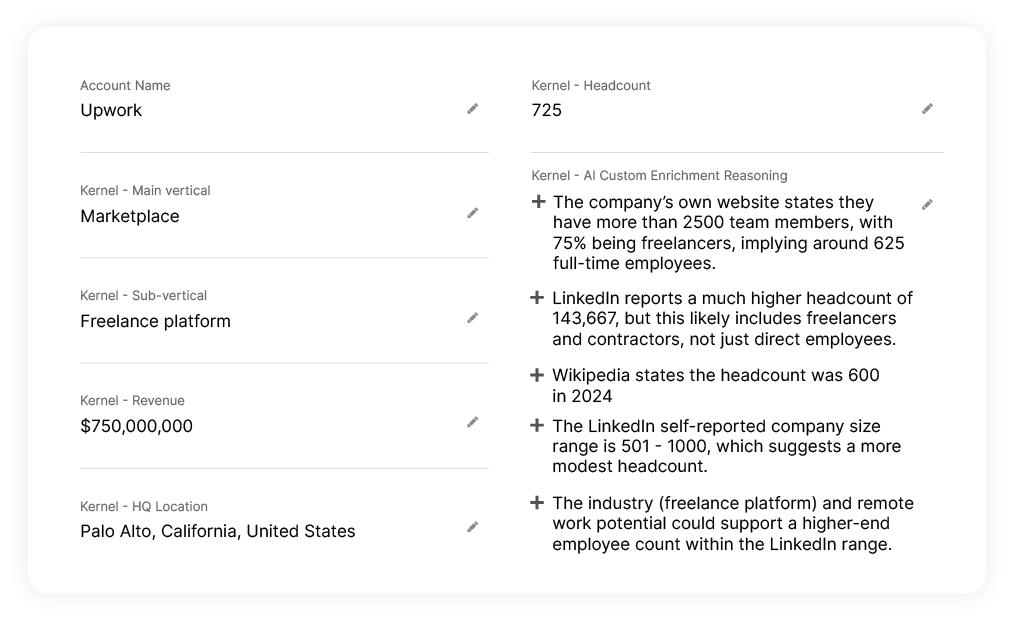Expand the Wikipedia headcount reasoning item
The width and height of the screenshot is (1015, 624).
point(537,375)
